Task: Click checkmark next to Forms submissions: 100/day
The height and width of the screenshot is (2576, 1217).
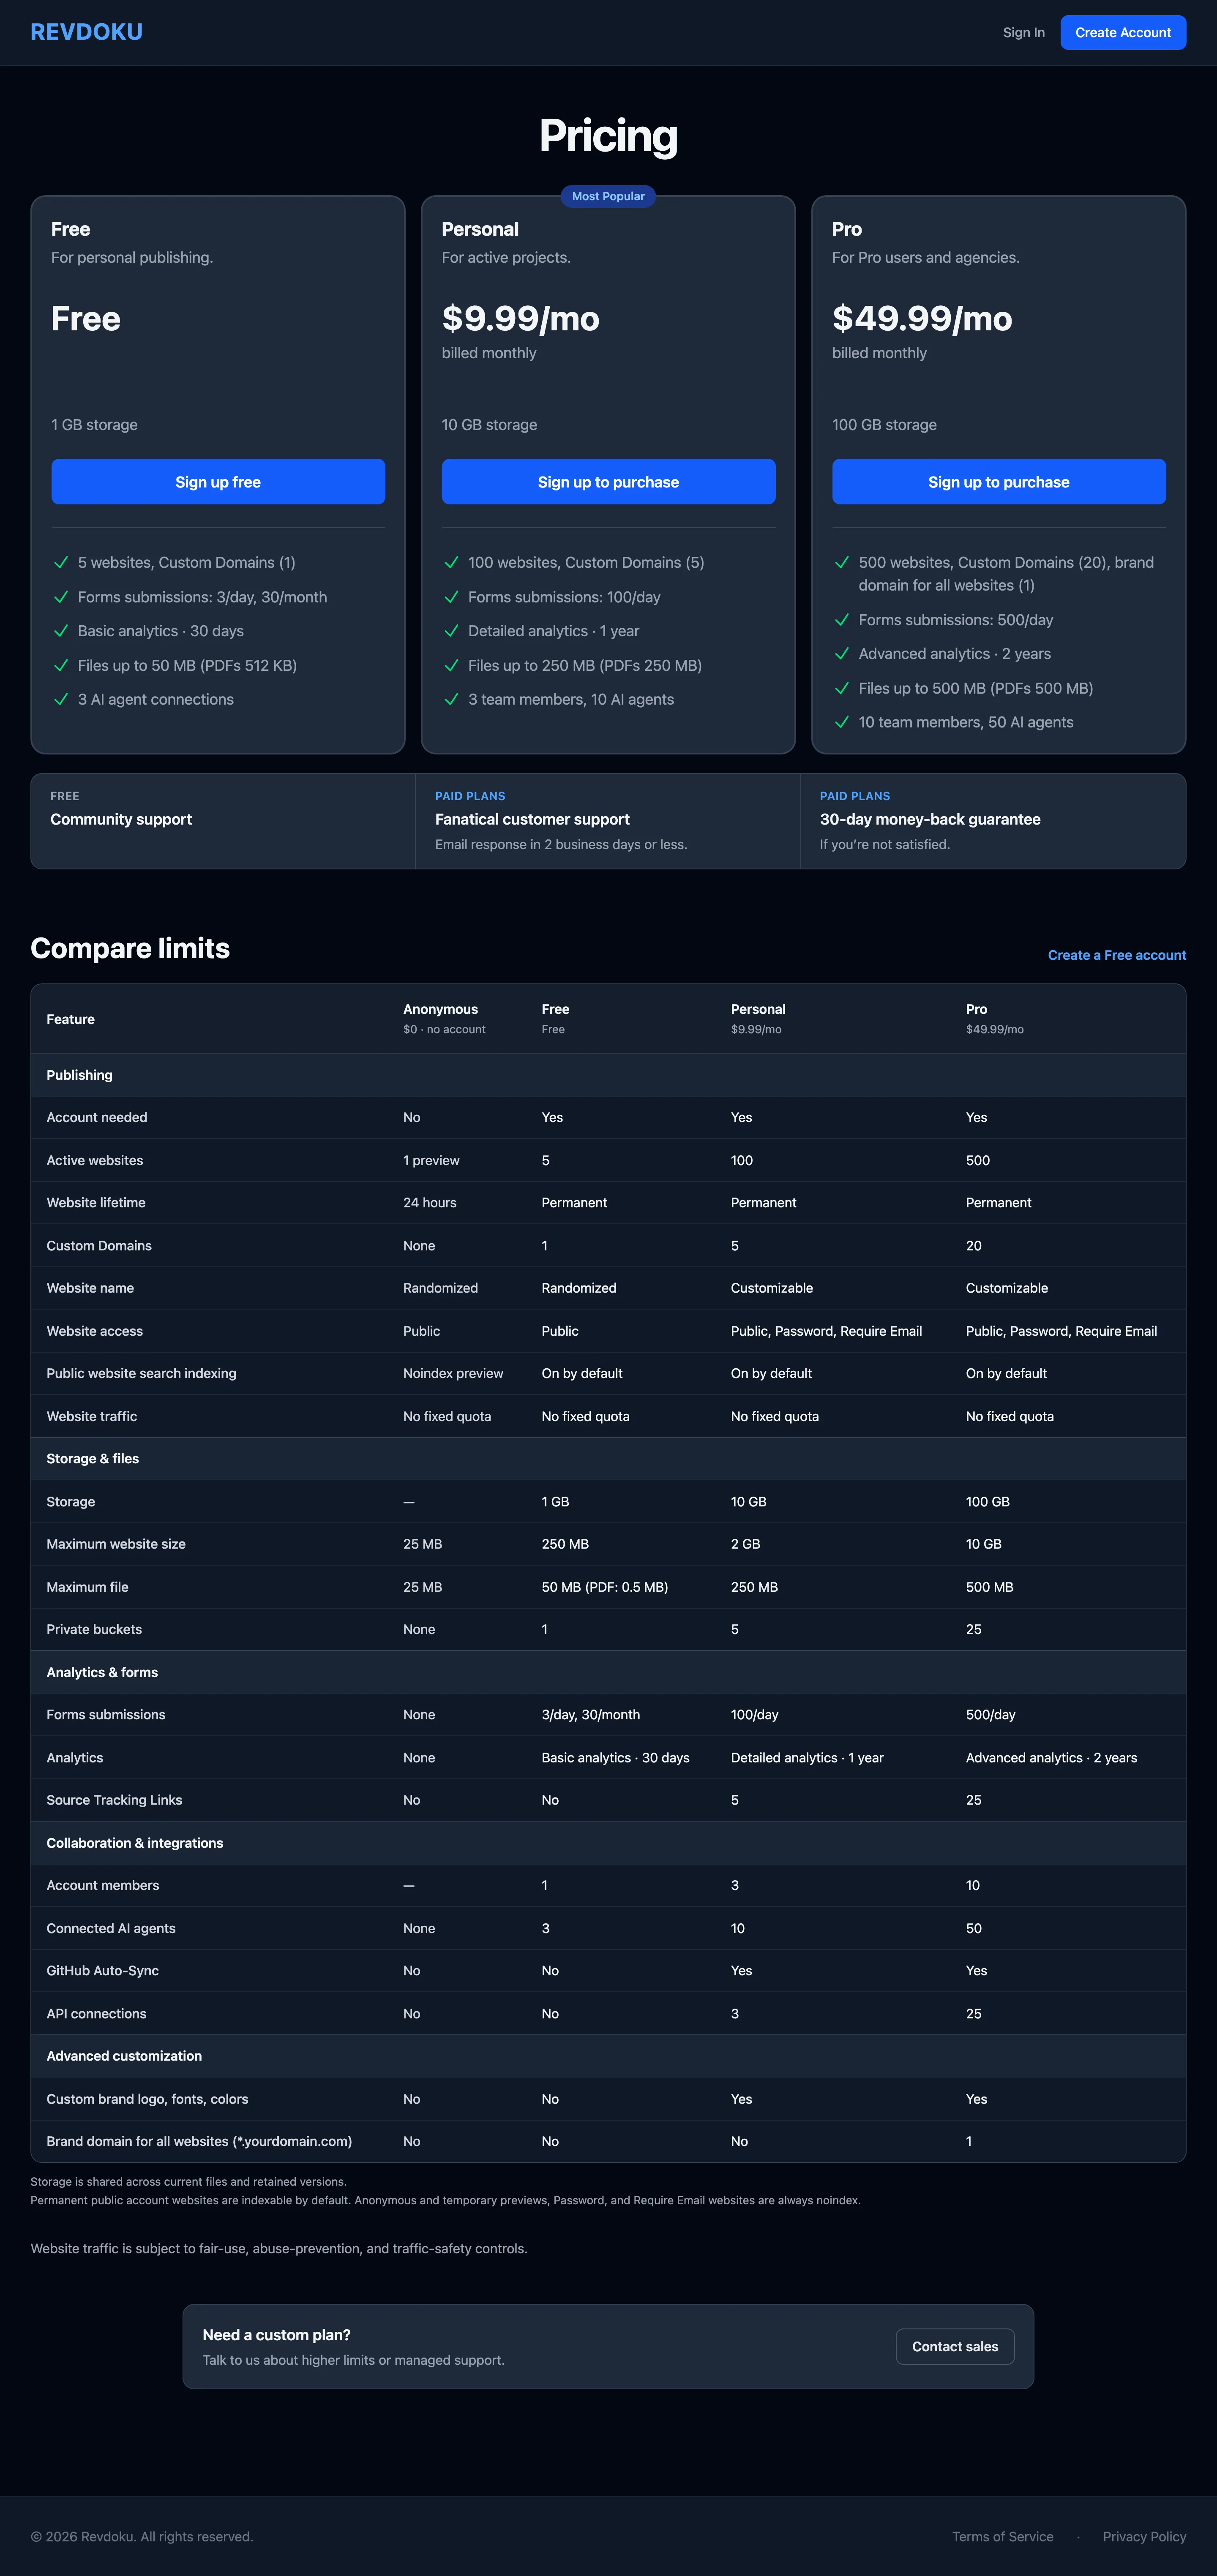Action: tap(451, 597)
